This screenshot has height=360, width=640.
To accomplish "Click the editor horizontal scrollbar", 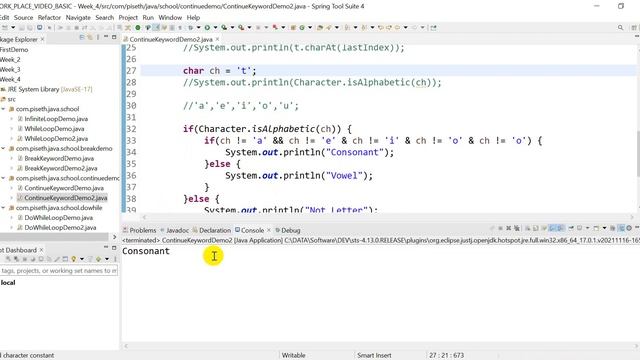I will pyautogui.click(x=388, y=217).
